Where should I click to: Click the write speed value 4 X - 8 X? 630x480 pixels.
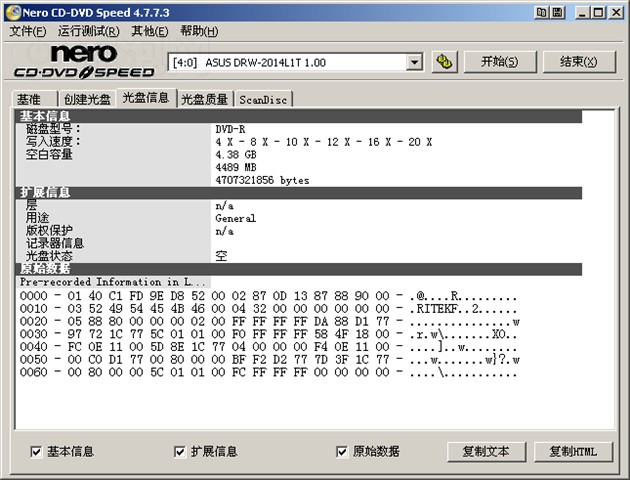[x=323, y=142]
